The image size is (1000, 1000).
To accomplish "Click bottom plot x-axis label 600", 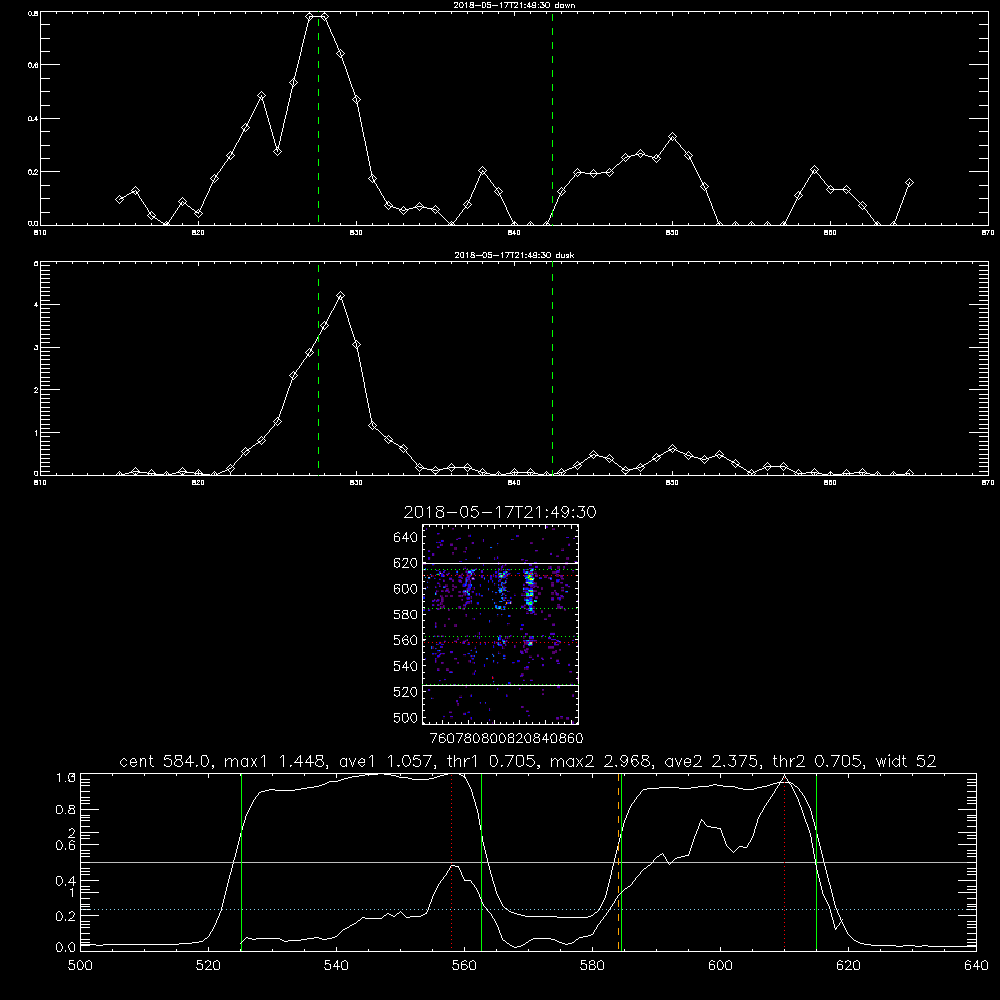I will [720, 966].
